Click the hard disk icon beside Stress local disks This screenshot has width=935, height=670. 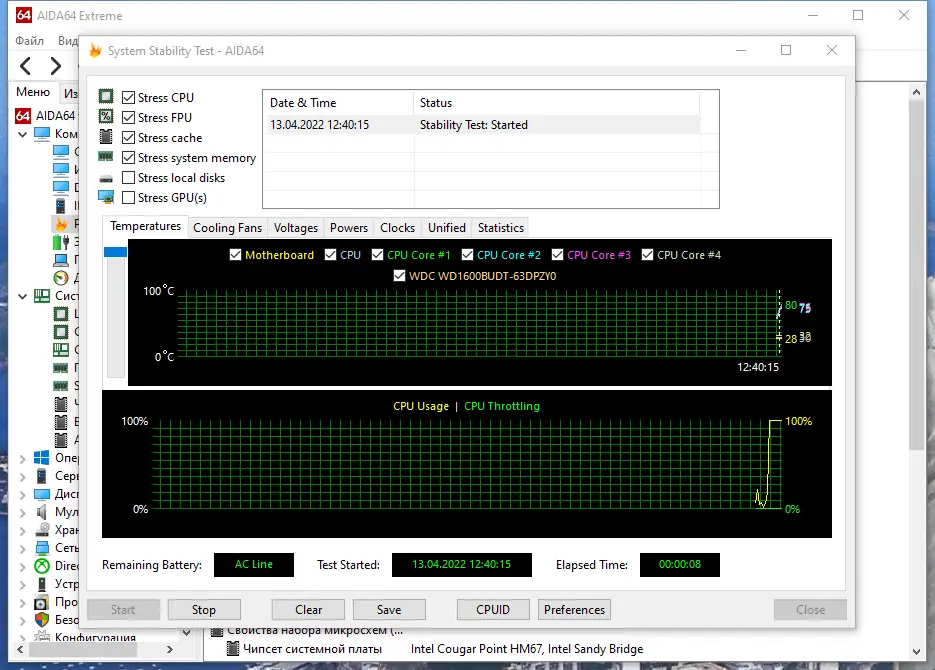106,177
